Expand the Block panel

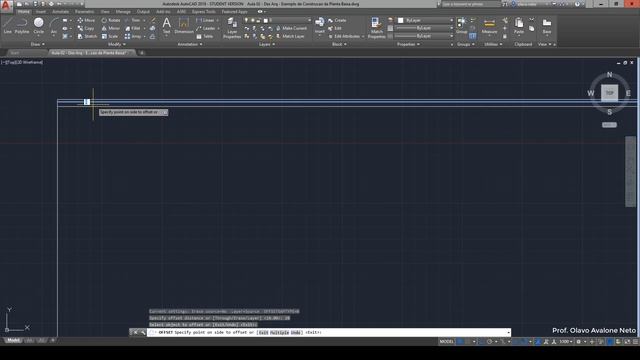(339, 44)
